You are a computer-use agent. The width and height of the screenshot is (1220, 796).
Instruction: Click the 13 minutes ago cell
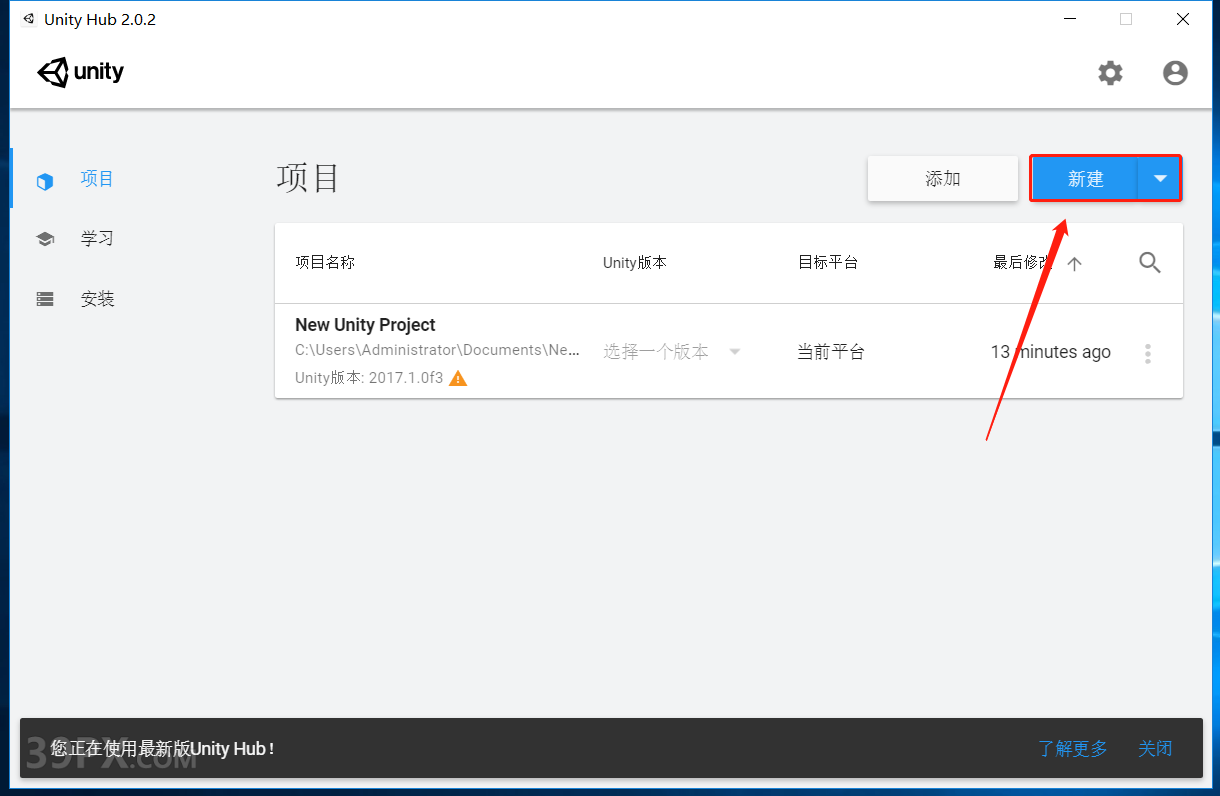1051,352
